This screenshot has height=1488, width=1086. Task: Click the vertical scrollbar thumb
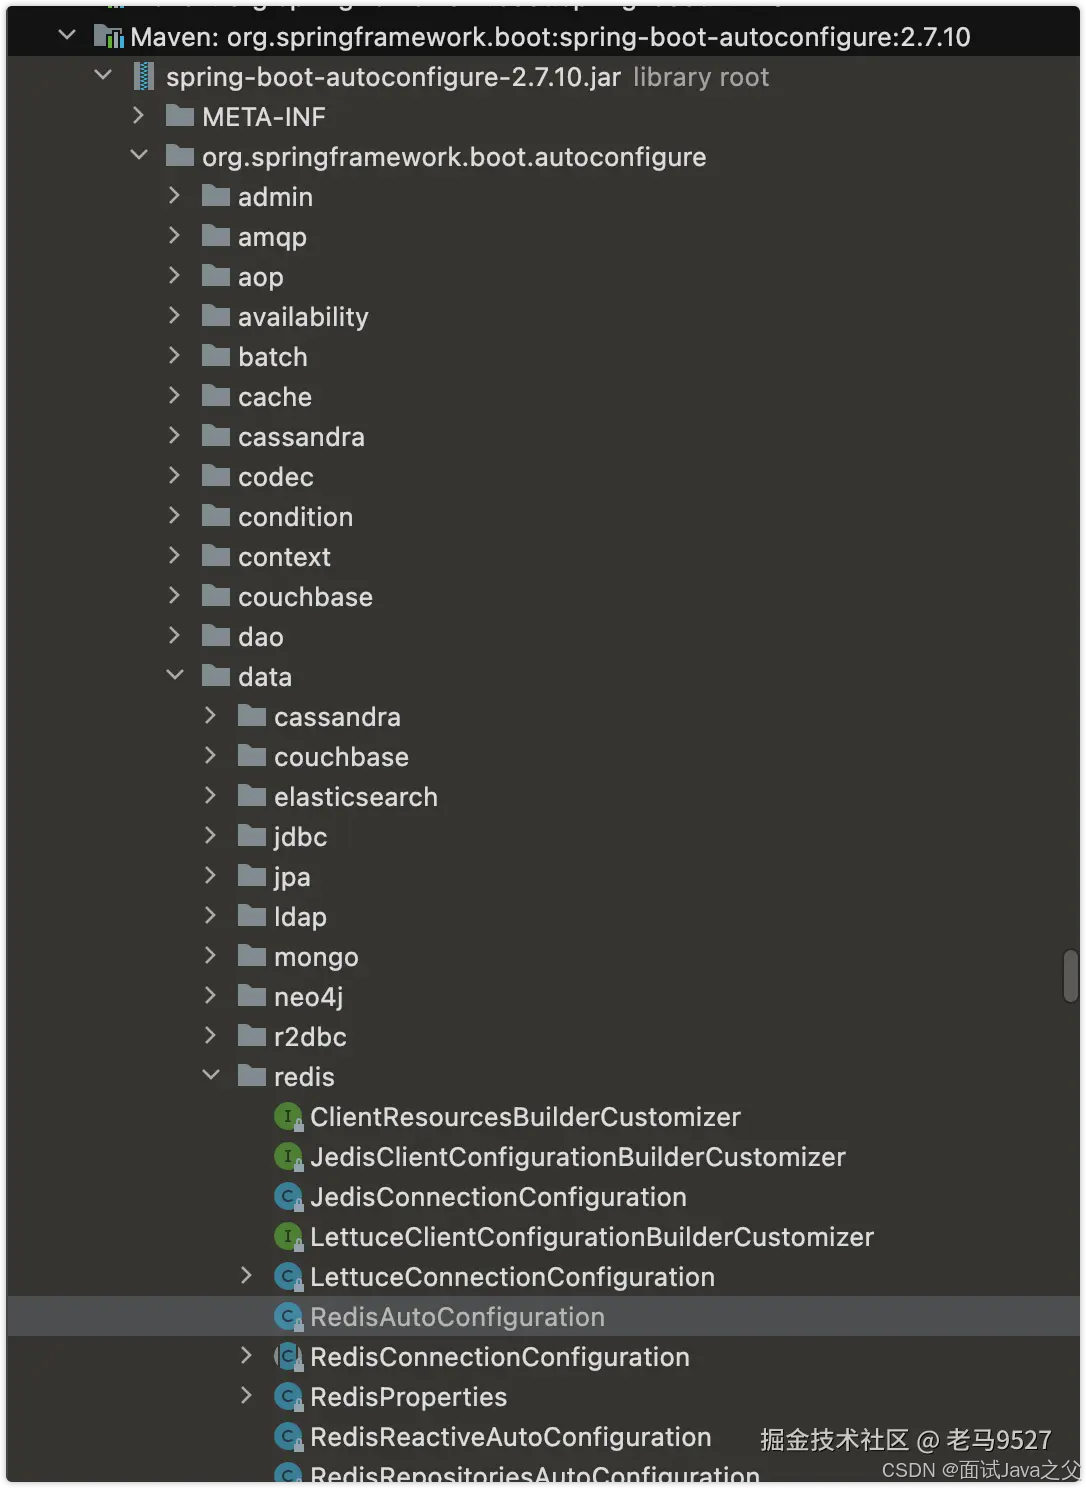[x=1071, y=975]
